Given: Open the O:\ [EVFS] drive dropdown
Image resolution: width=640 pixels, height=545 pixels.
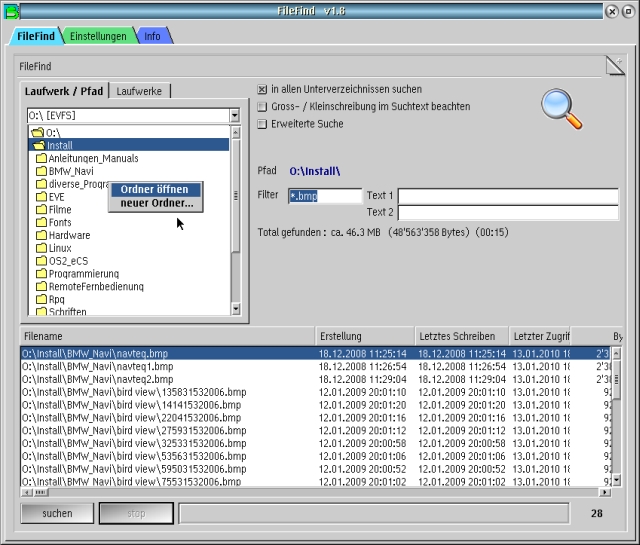Looking at the screenshot, I should 235,116.
